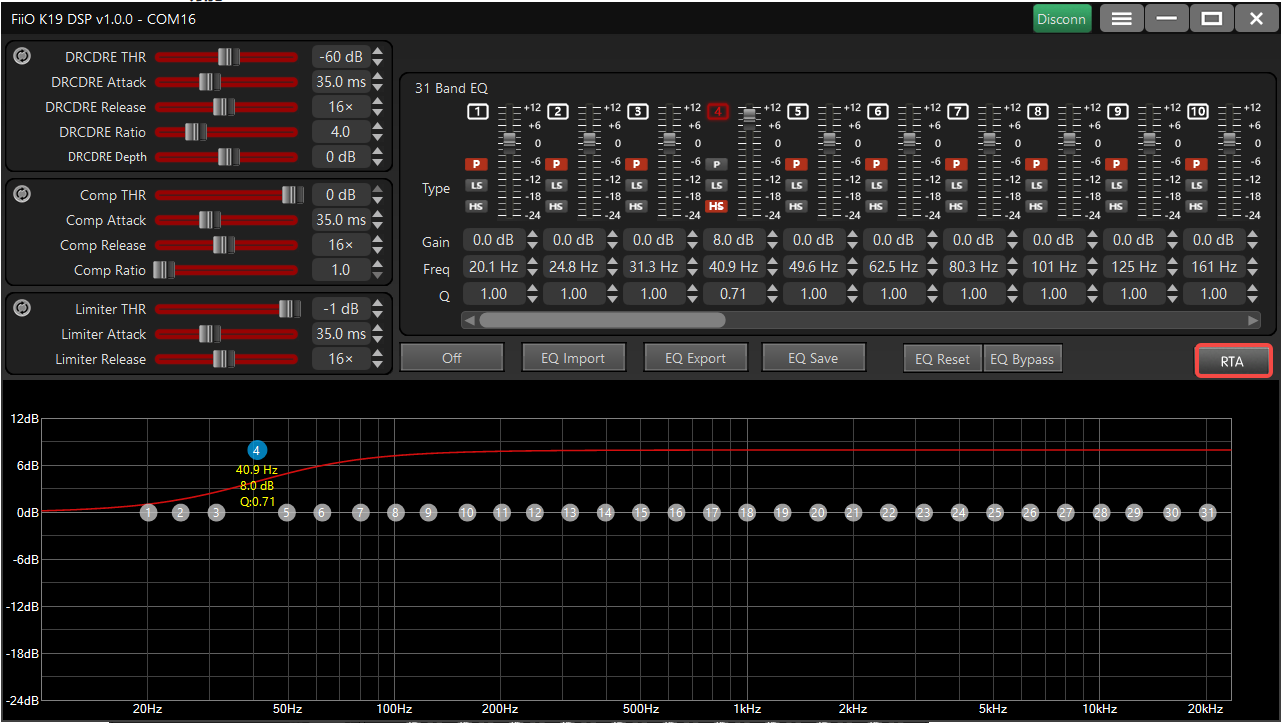Select EQ band 9 number box
This screenshot has height=723, width=1282.
coord(1118,111)
